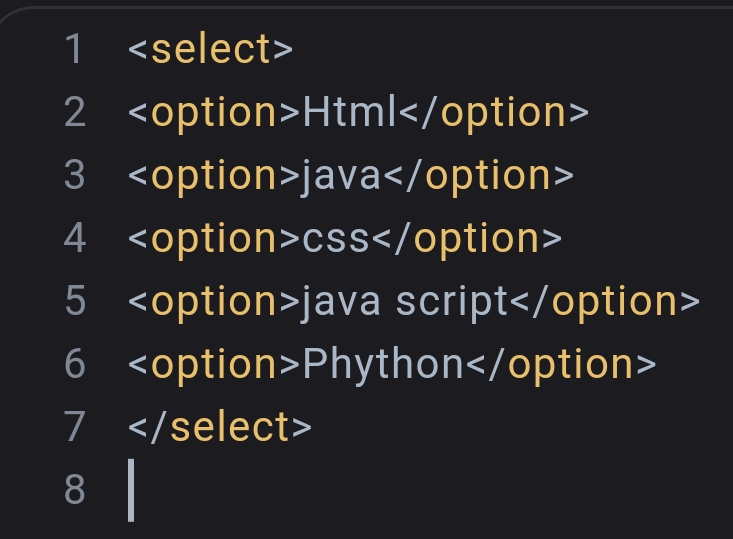
Task: Click the closing option tag after css
Action: tap(466, 239)
